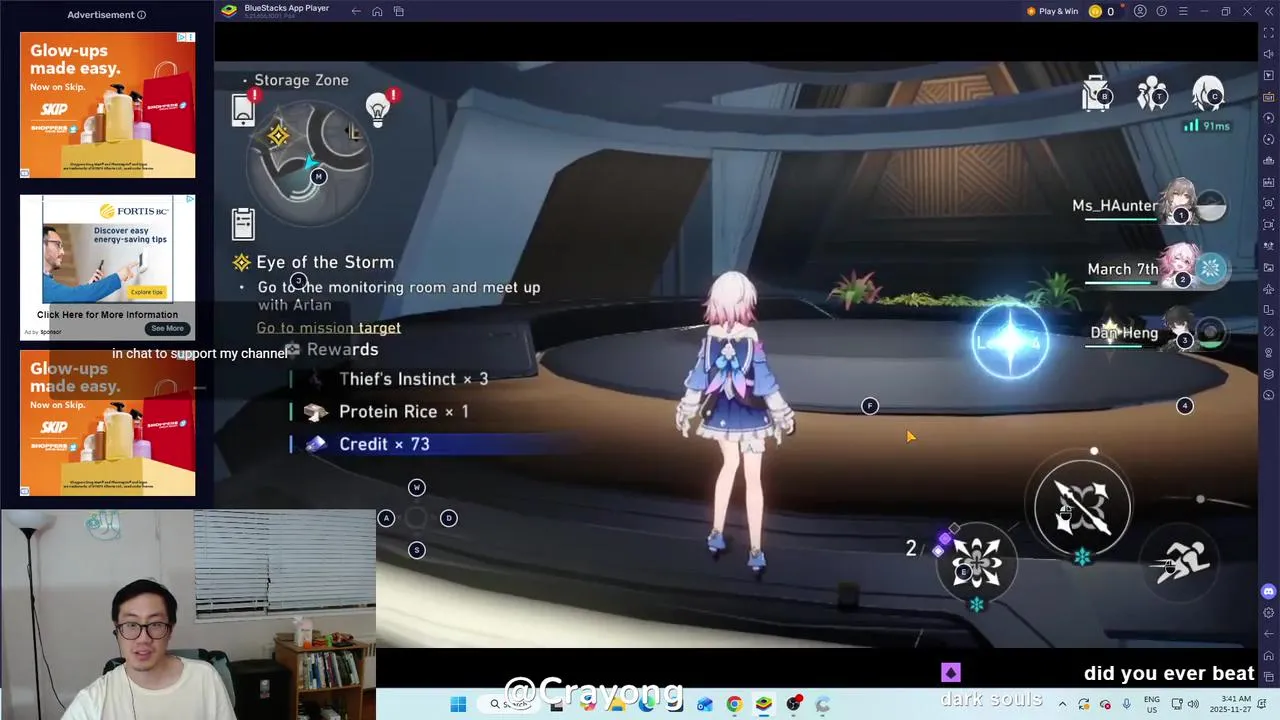Screen dimensions: 1280x720
Task: Click microphone icon in system tray
Action: point(1127,704)
